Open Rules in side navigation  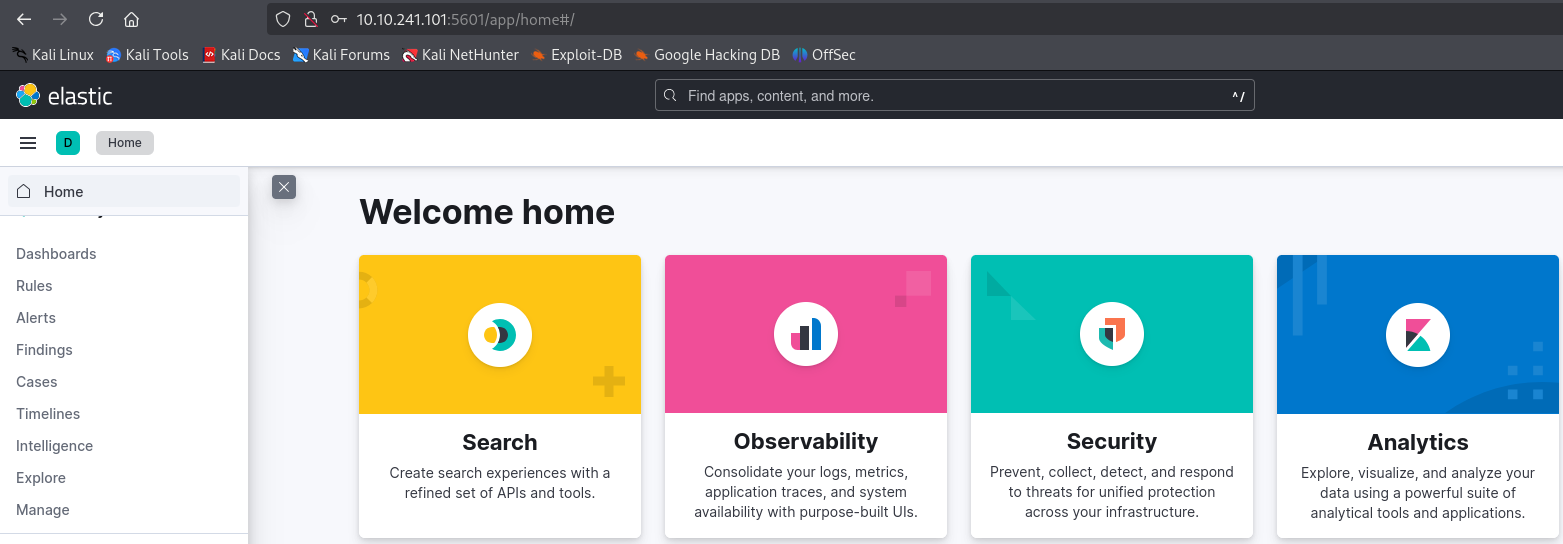click(x=34, y=286)
